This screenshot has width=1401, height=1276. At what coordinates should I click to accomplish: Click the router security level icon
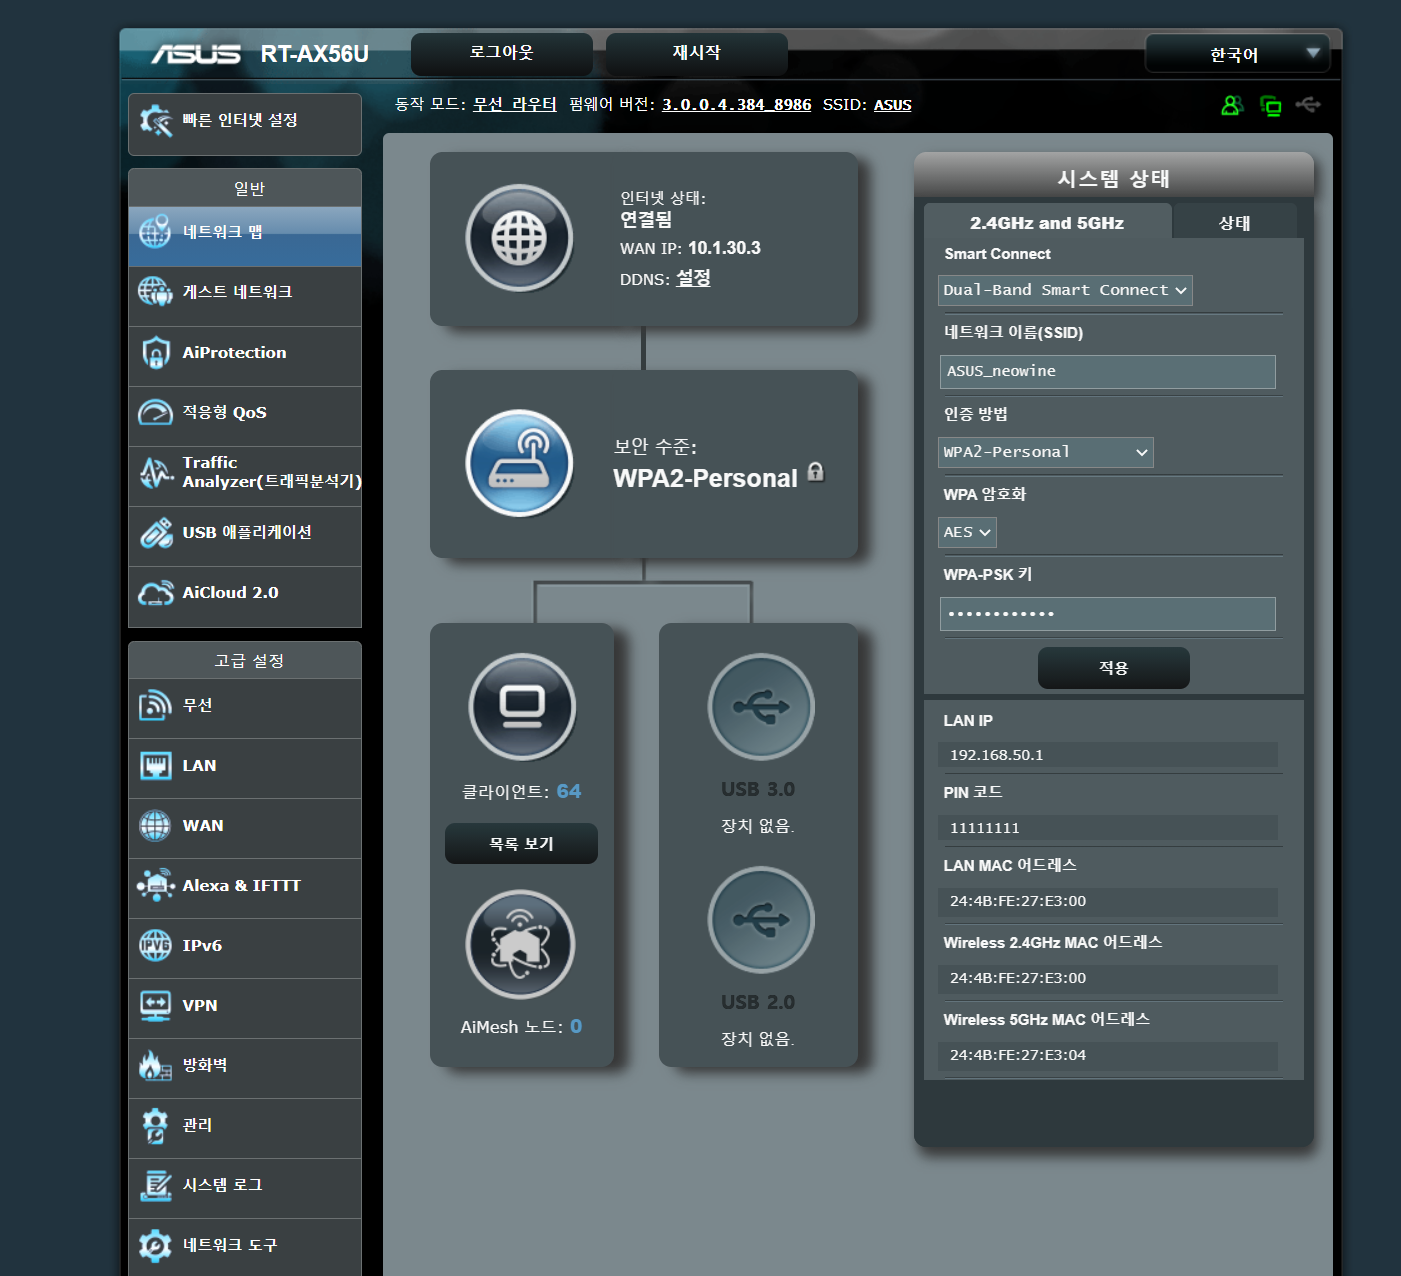(519, 463)
